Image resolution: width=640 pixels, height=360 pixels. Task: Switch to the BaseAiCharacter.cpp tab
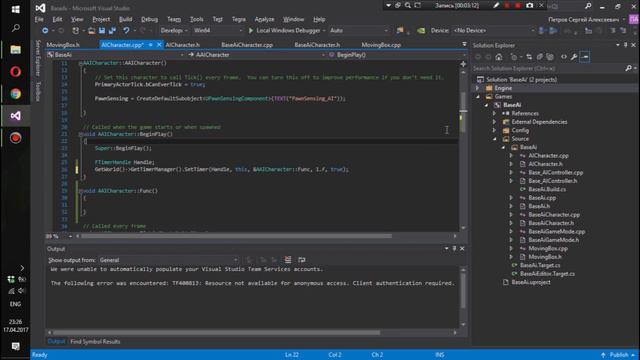(247, 45)
